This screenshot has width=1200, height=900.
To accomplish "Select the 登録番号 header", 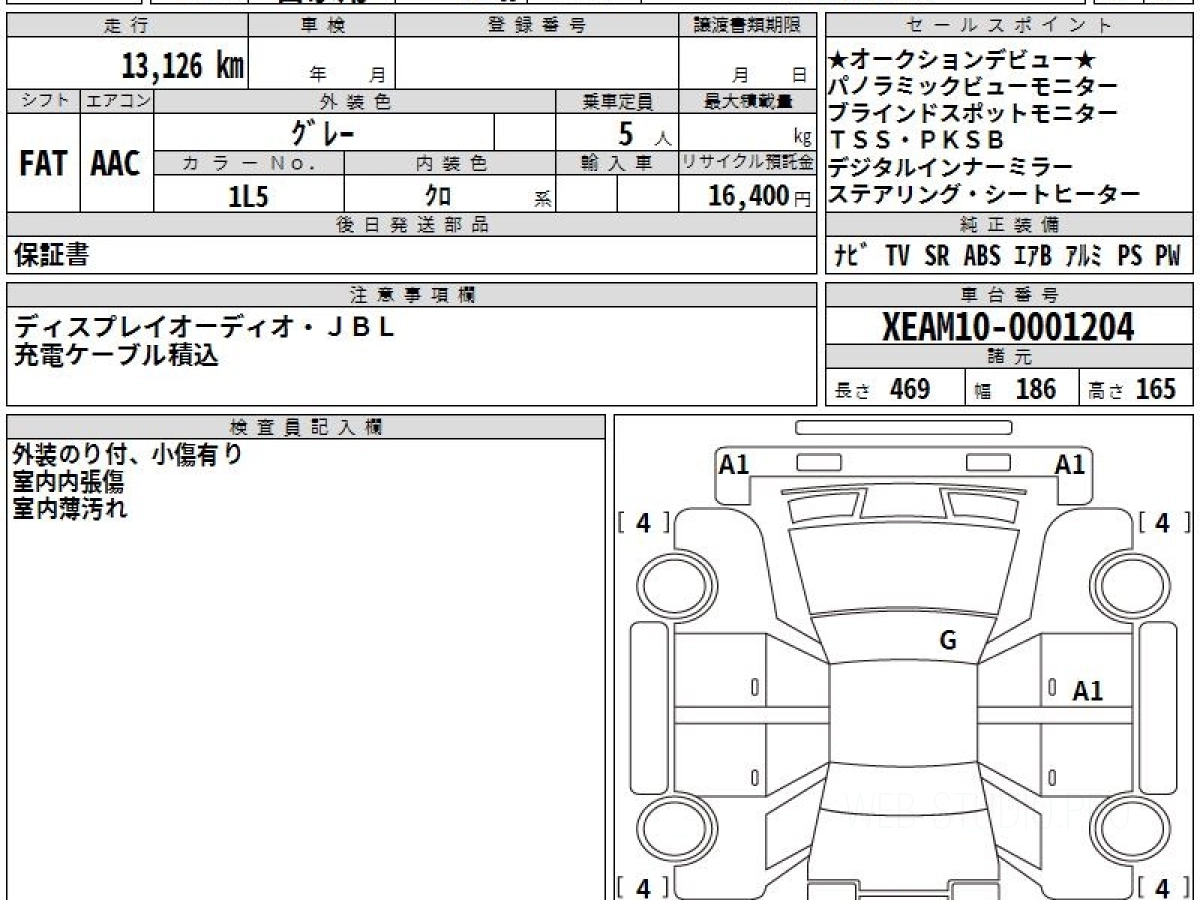I will (x=537, y=26).
